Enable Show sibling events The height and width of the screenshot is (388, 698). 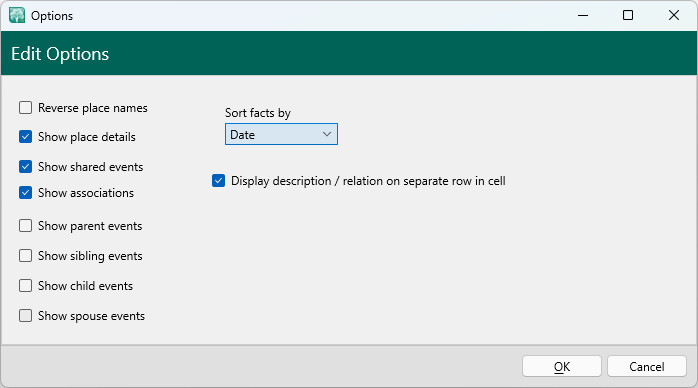(25, 255)
